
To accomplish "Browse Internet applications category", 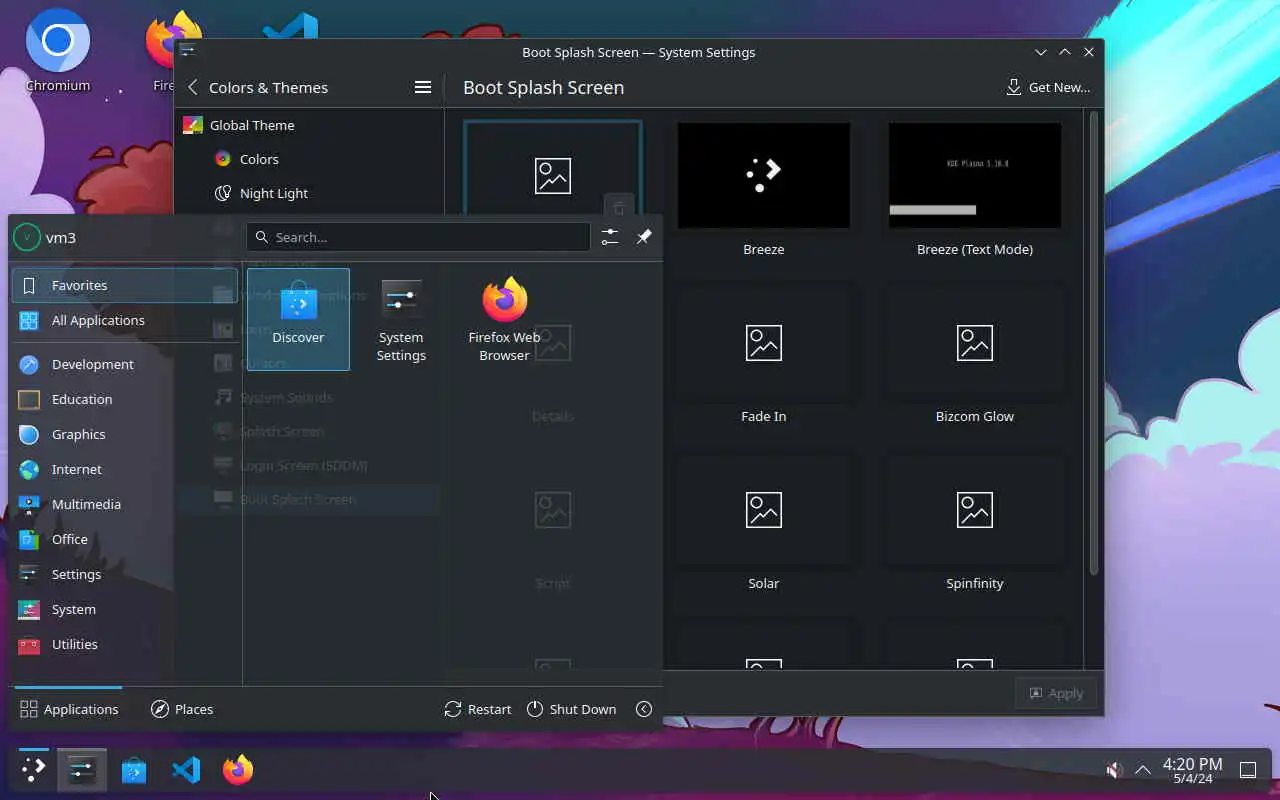I will click(125, 469).
